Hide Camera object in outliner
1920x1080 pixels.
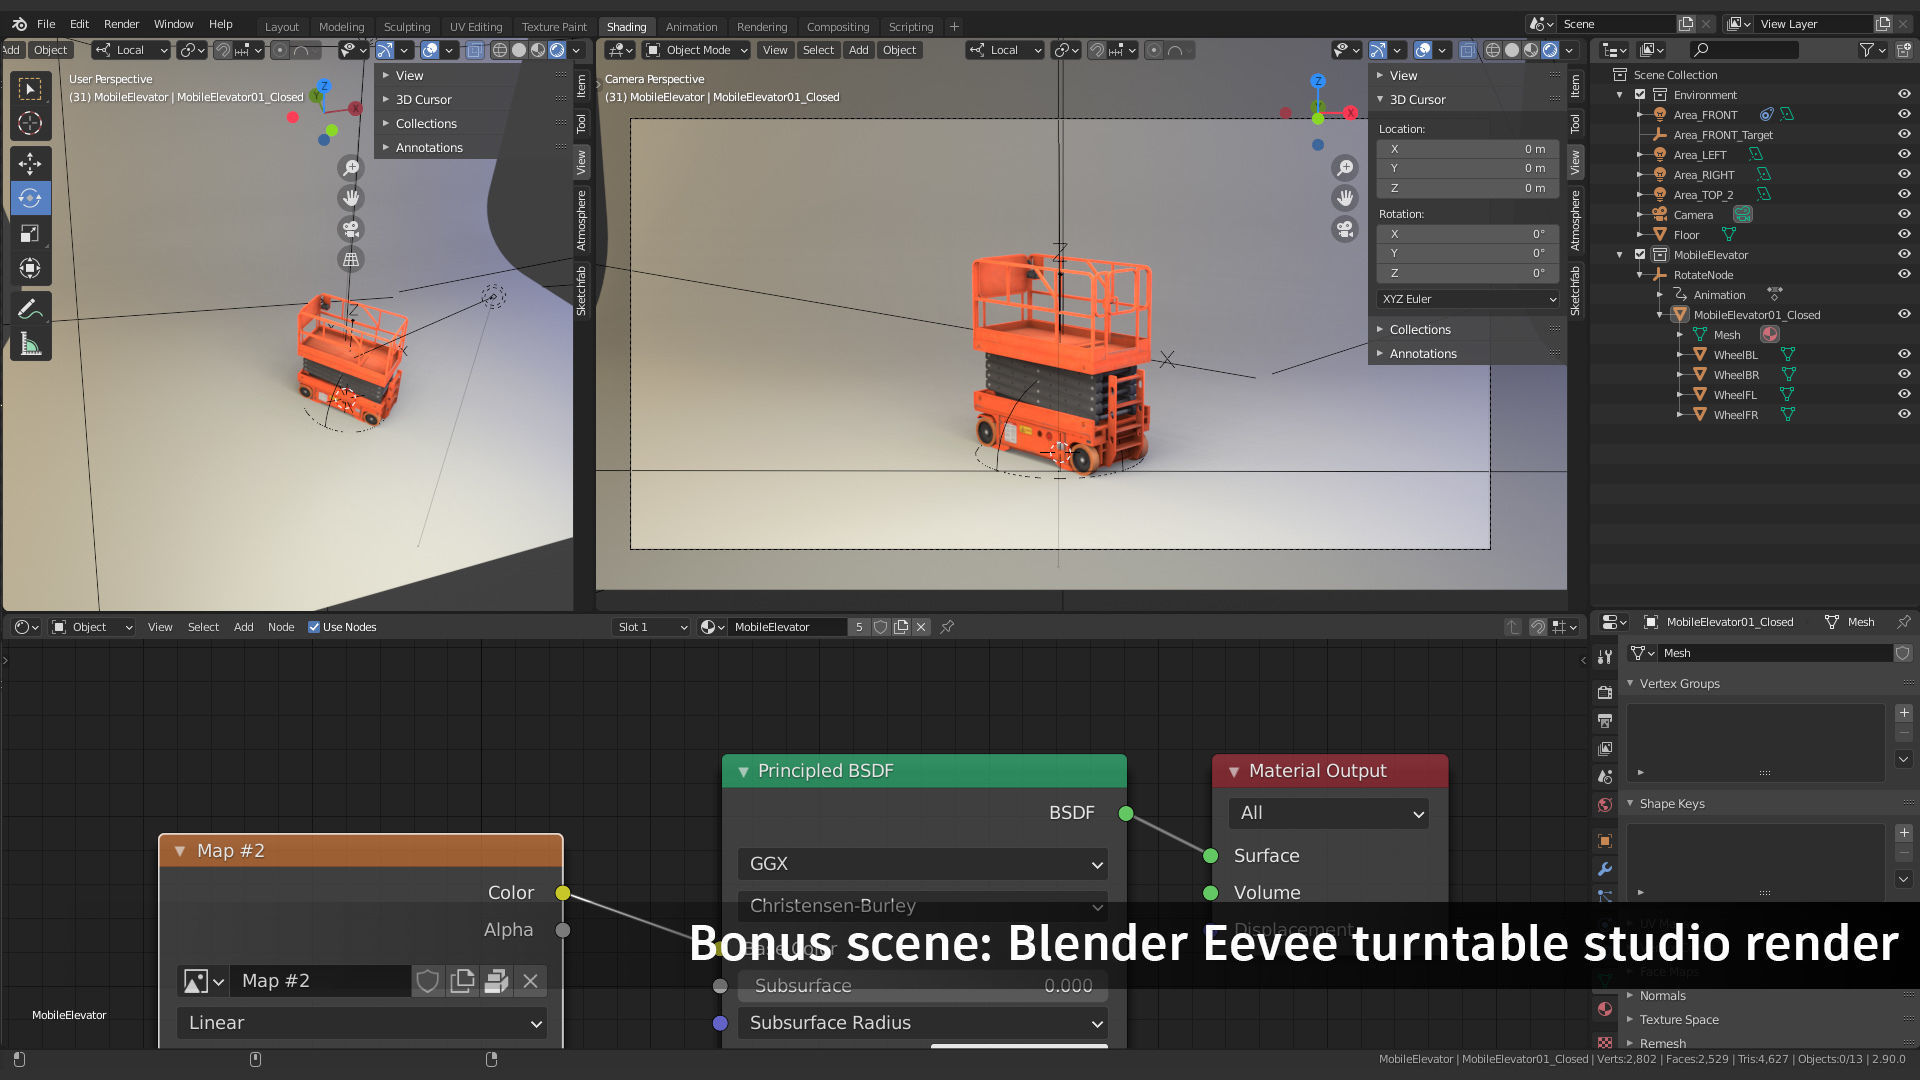coord(1904,215)
